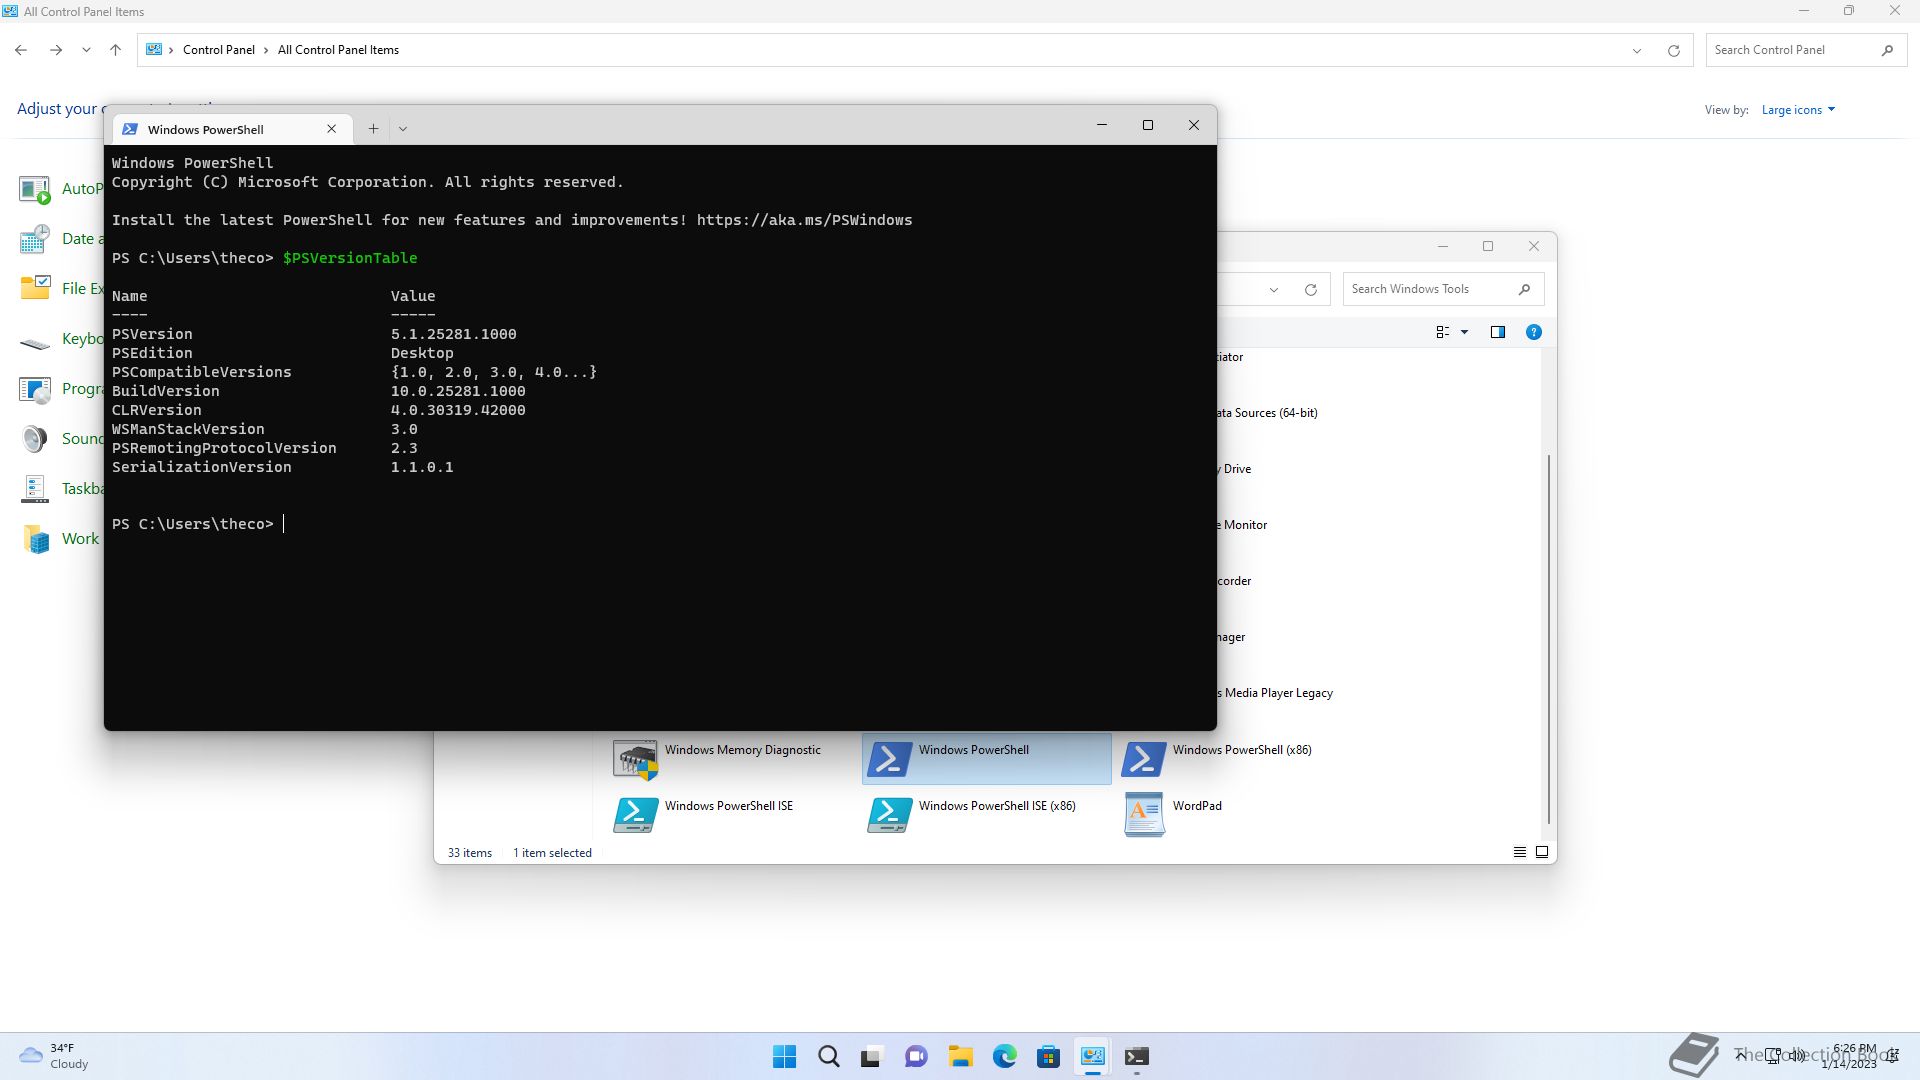Toggle the preview pane icon
Viewport: 1920px width, 1080px height.
click(x=1497, y=332)
